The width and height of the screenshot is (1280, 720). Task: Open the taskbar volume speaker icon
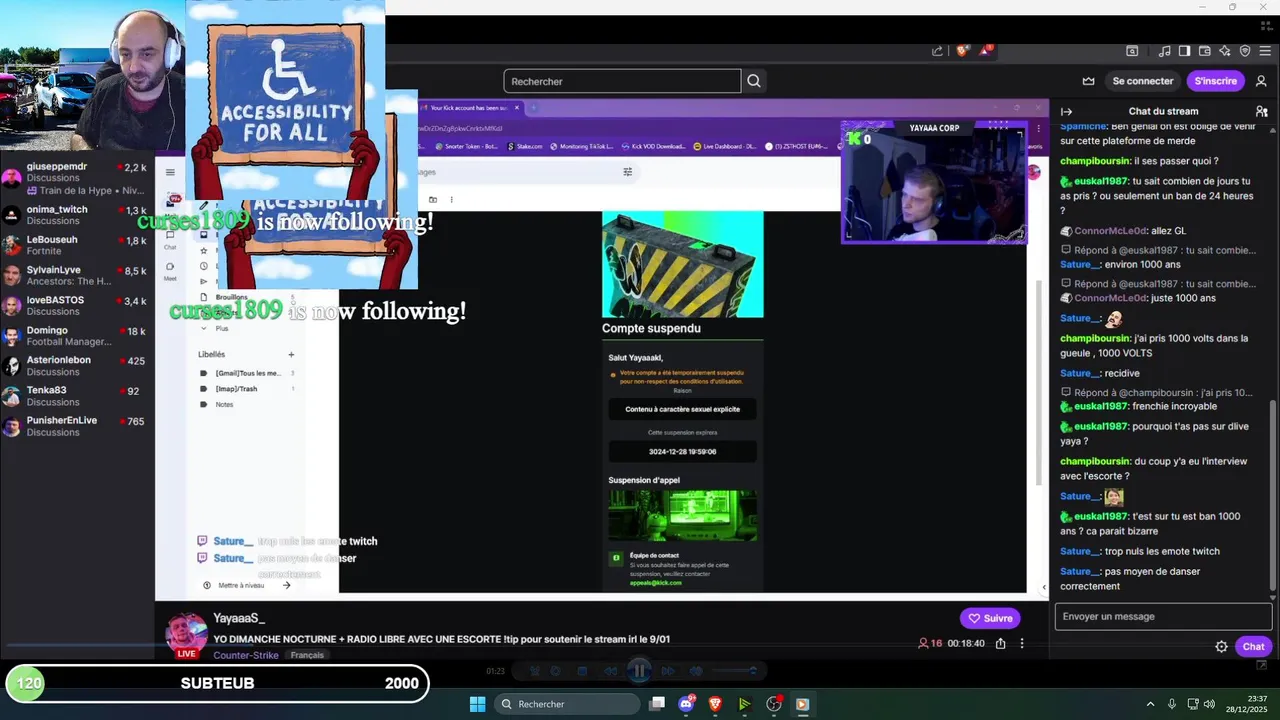click(1209, 704)
